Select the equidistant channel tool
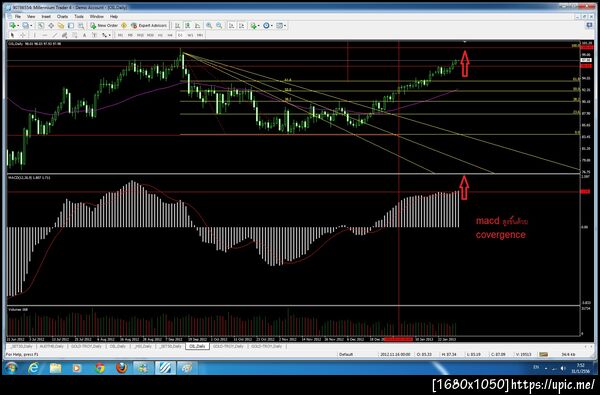 click(64, 35)
